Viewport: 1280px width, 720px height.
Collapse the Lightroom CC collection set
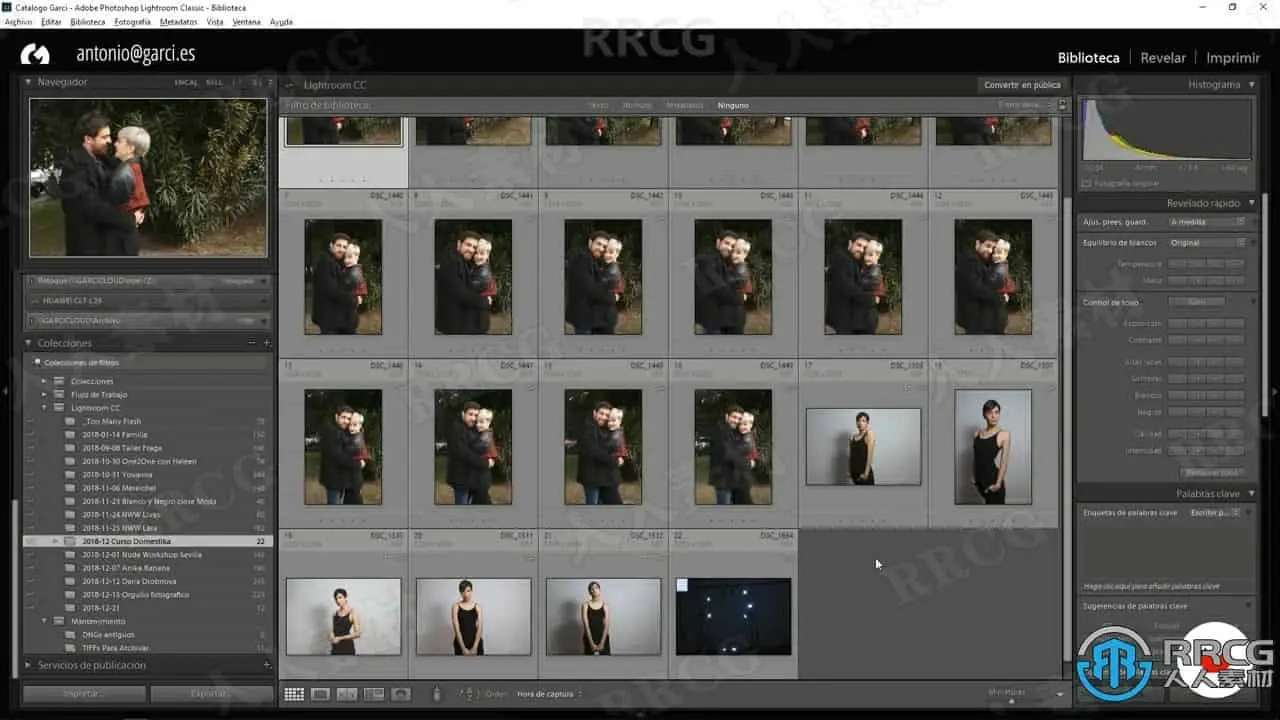tap(44, 408)
